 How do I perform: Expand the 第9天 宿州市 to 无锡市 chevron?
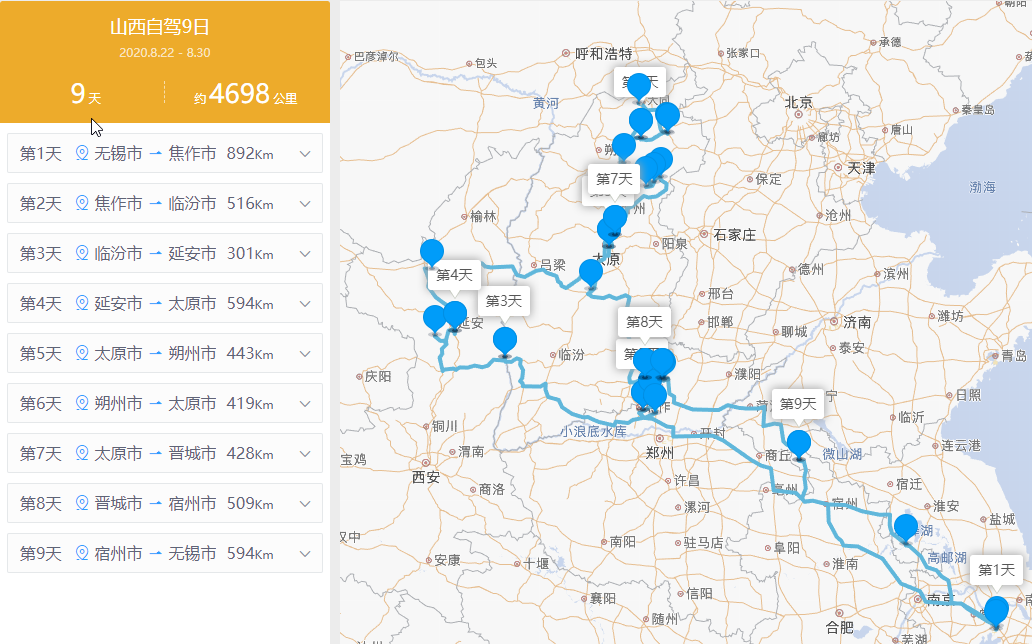(305, 554)
